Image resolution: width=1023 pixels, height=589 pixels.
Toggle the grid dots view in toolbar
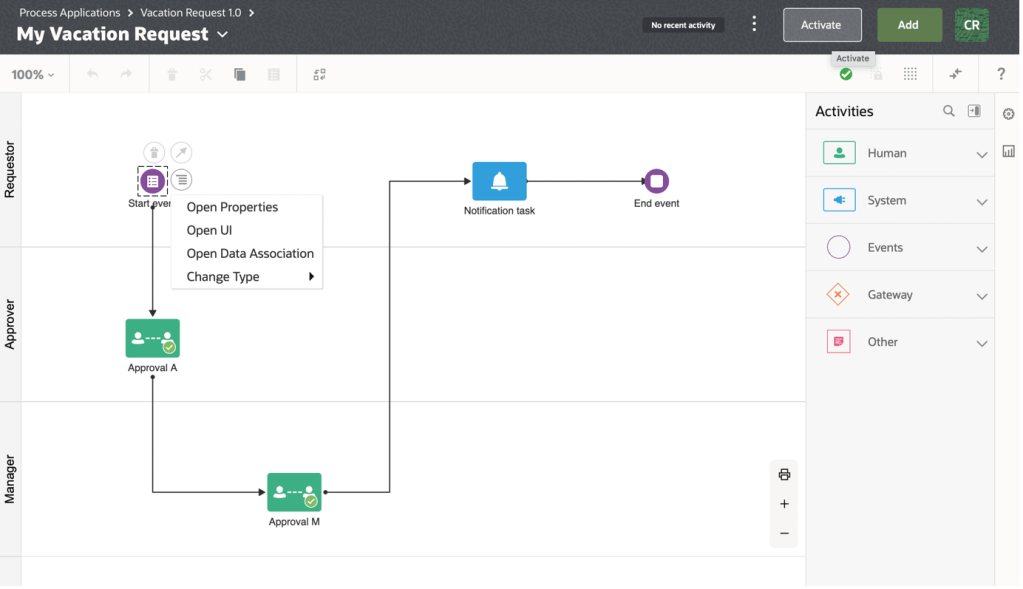910,74
